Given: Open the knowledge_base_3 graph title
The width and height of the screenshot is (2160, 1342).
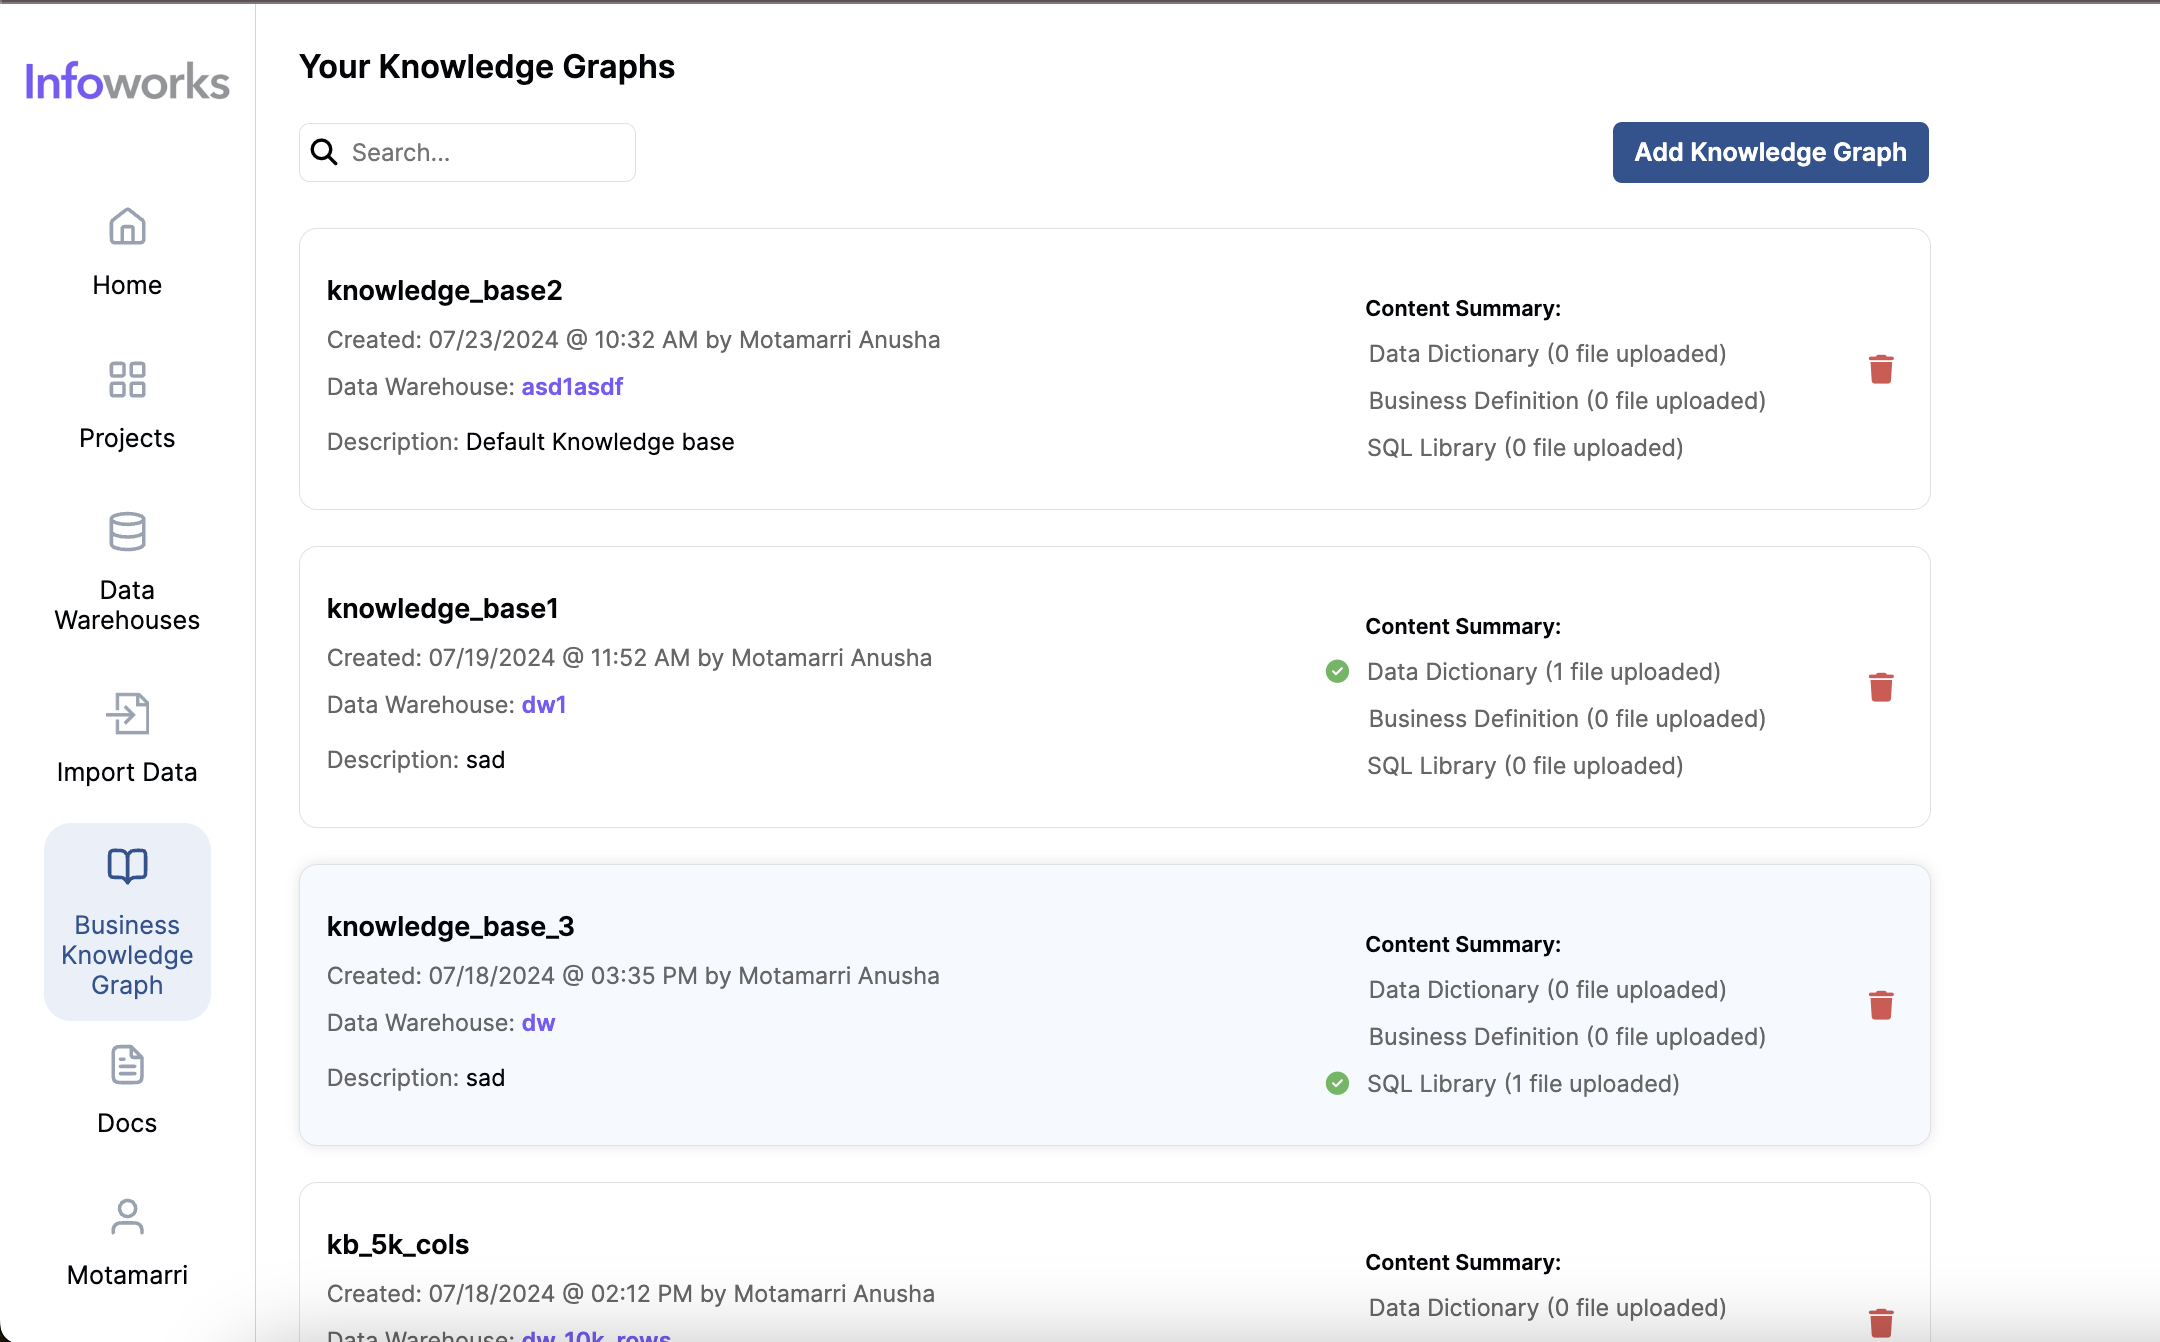Looking at the screenshot, I should (450, 927).
